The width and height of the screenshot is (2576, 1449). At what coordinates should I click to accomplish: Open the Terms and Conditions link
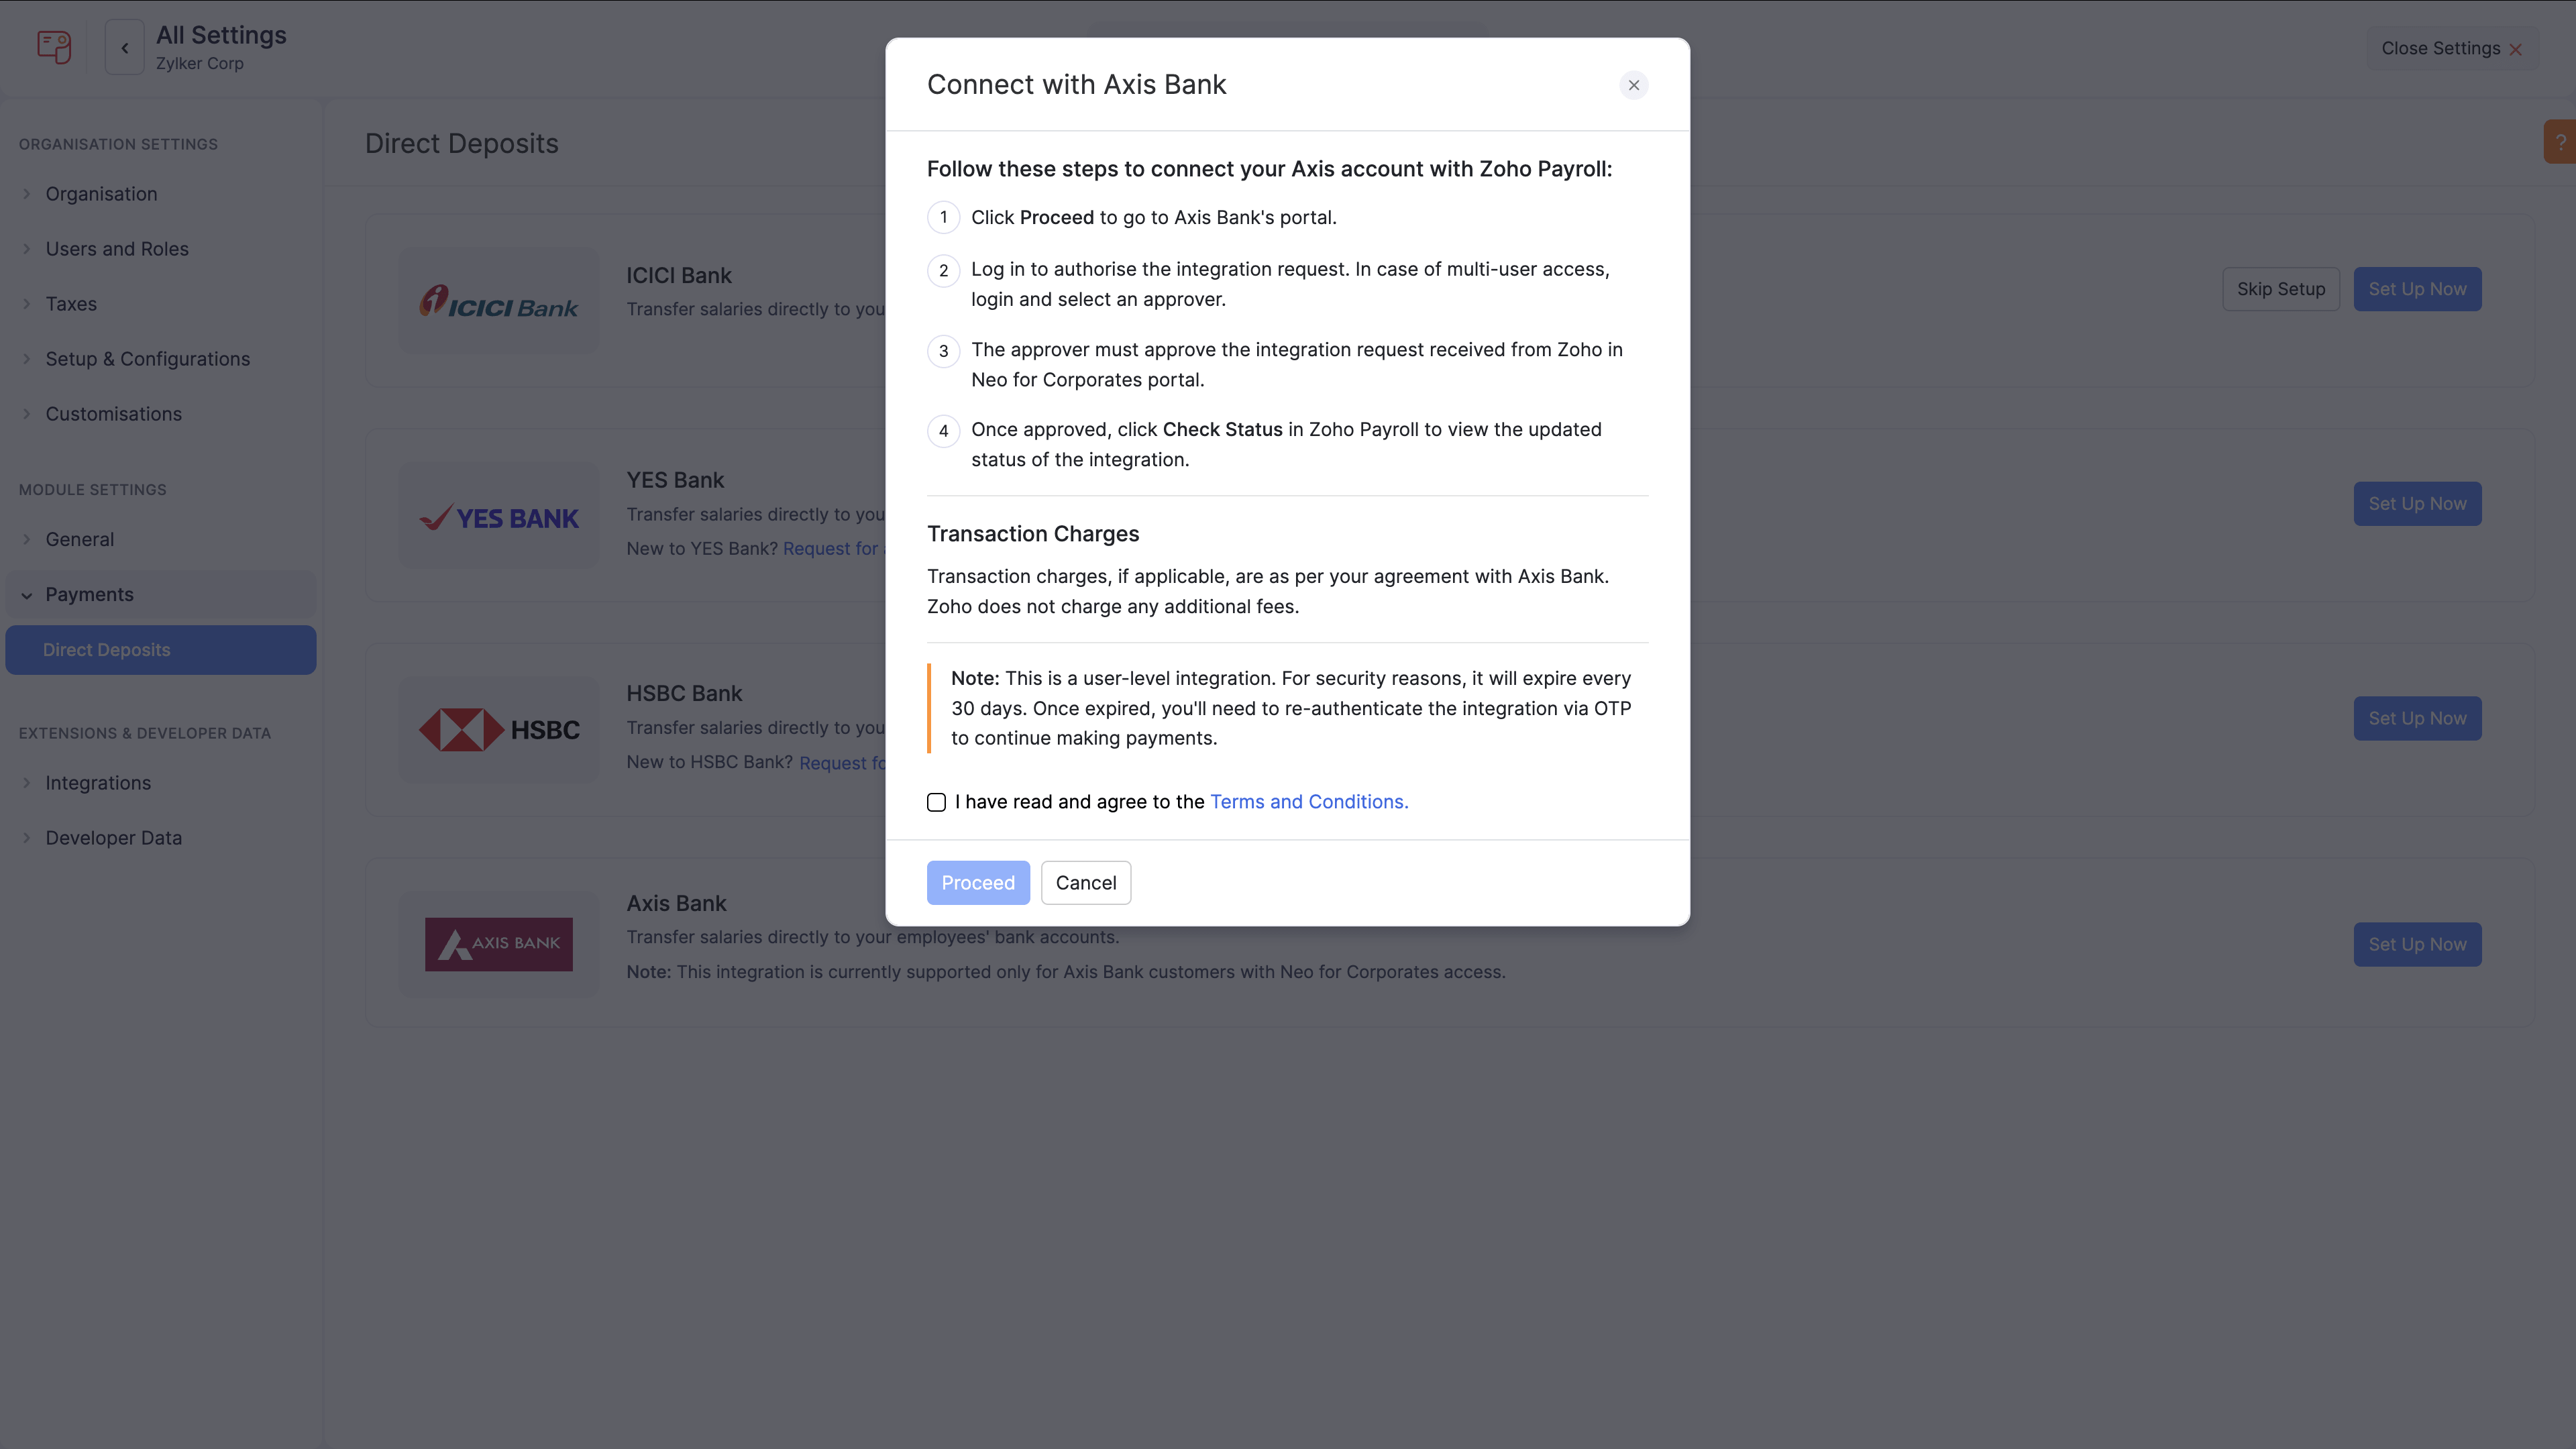click(x=1309, y=802)
